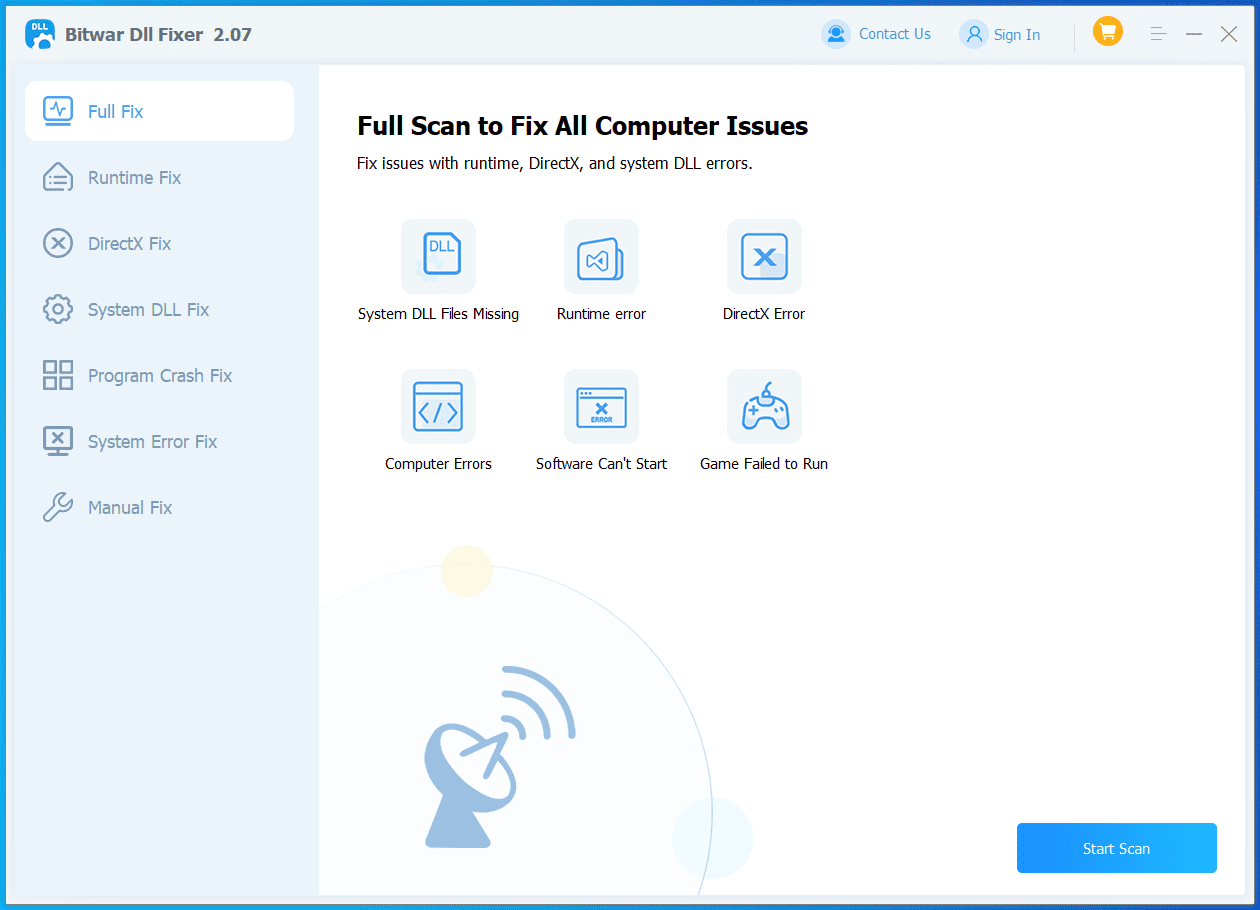Image resolution: width=1260 pixels, height=910 pixels.
Task: Click the 'Bitwar Dll Fixer 2.07' title text
Action: coord(158,35)
